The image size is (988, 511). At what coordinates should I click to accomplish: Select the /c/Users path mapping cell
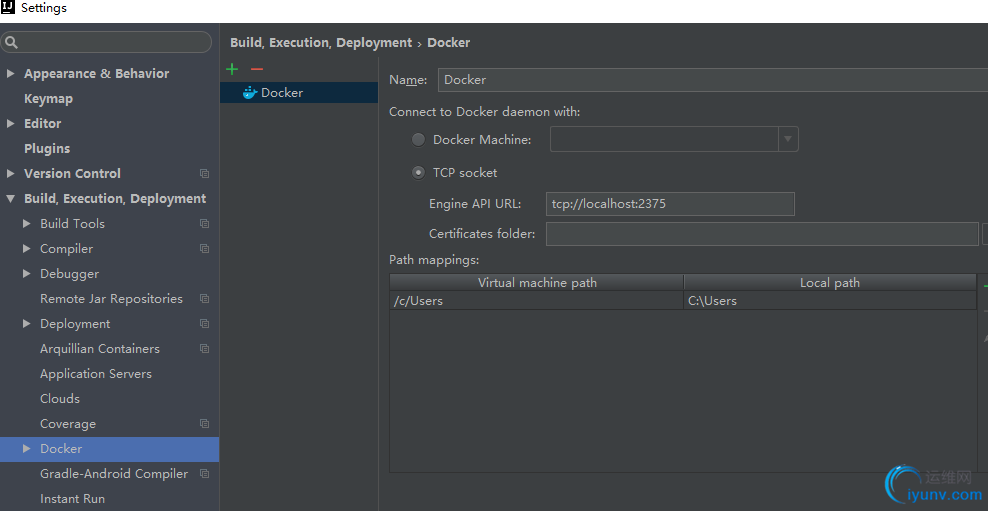click(x=536, y=301)
